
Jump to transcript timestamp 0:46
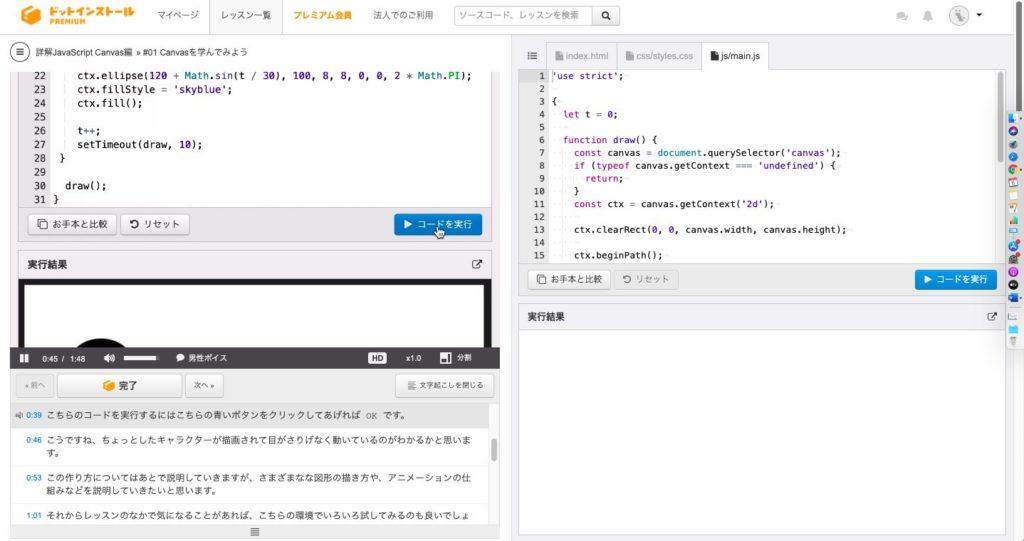[34, 440]
